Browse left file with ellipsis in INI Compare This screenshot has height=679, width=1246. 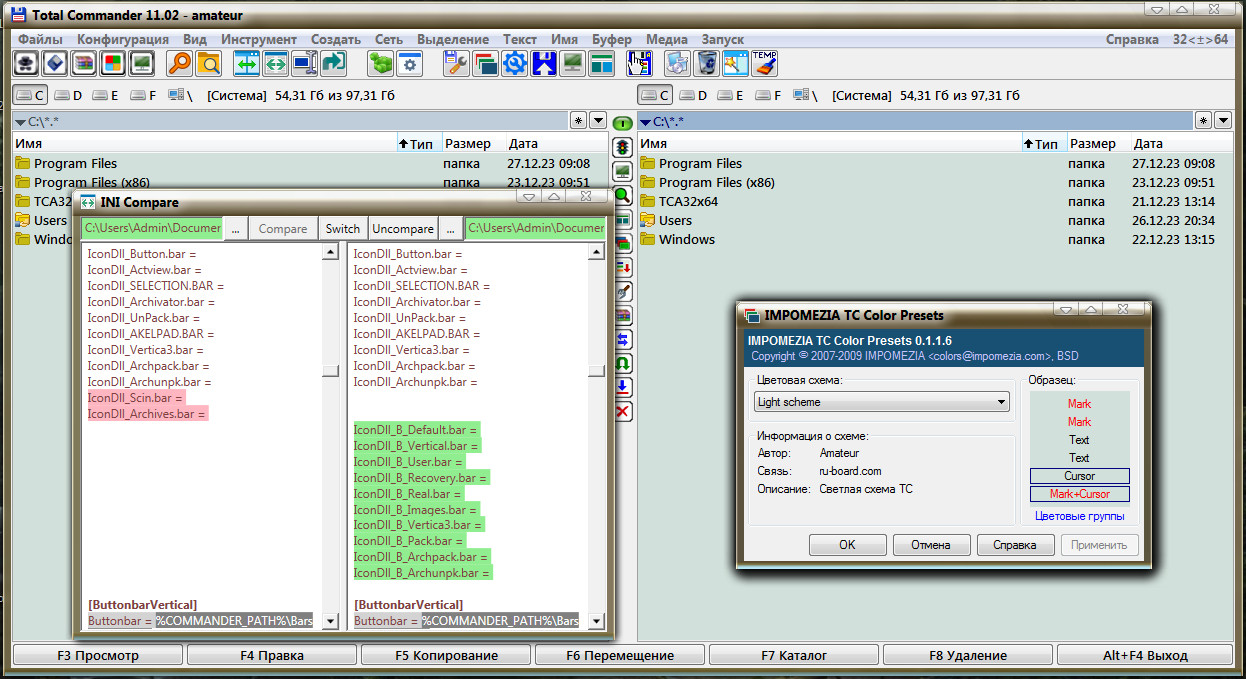pos(235,228)
